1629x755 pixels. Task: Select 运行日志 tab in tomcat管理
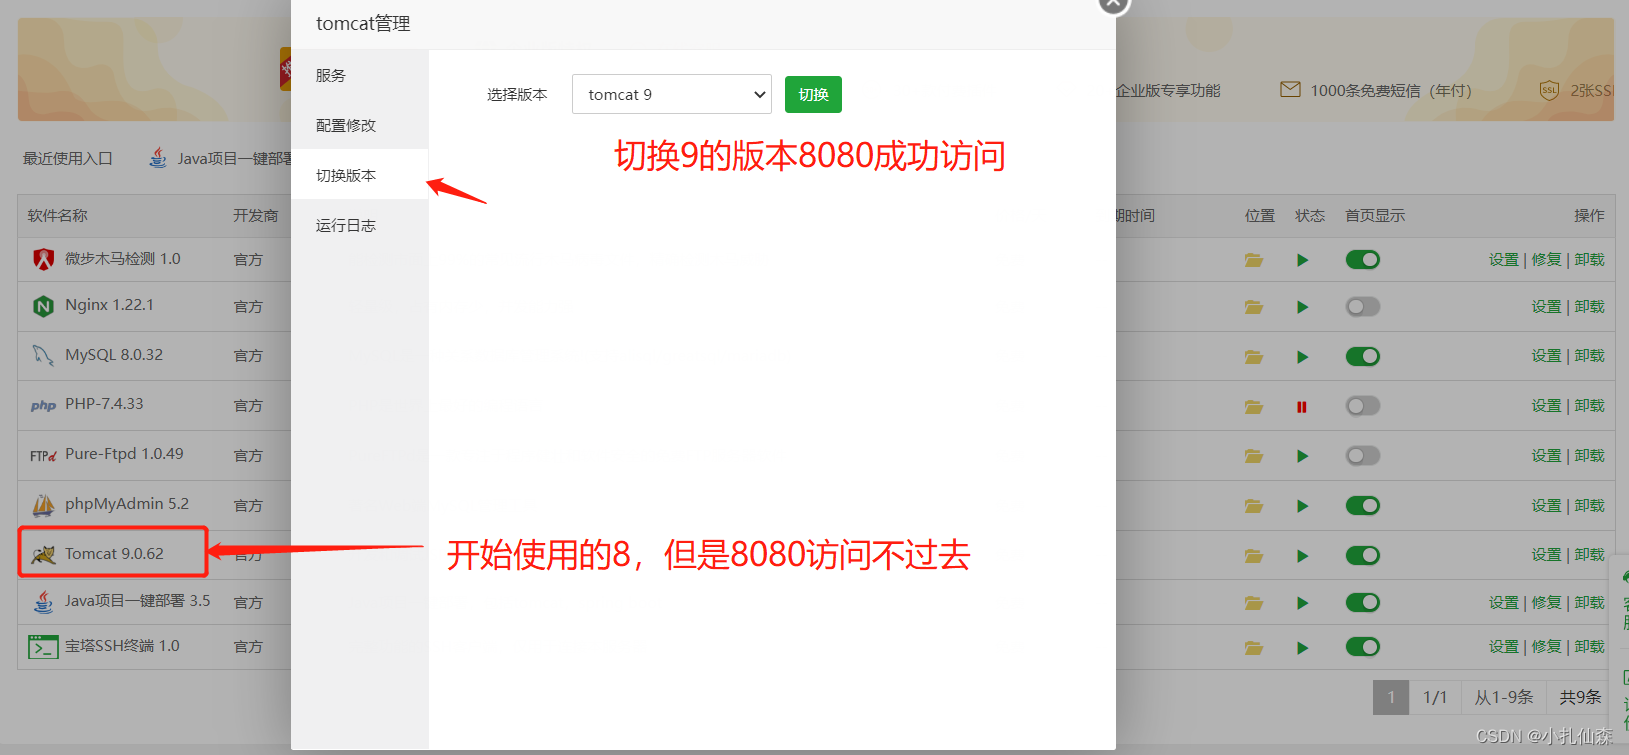coord(360,225)
